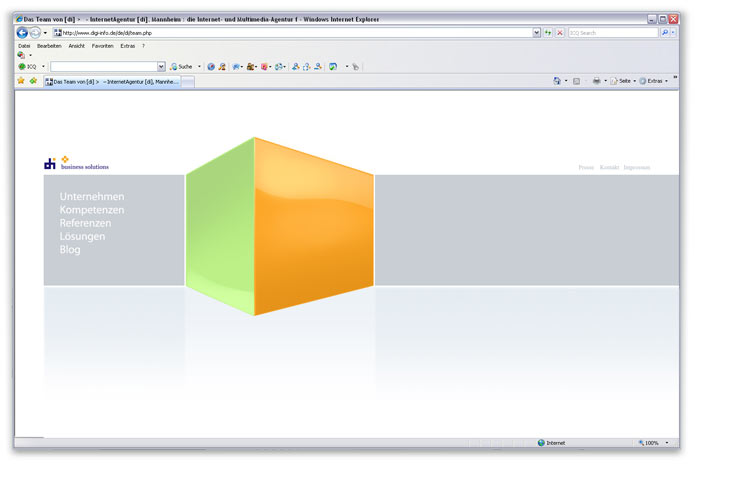Image resolution: width=750 pixels, height=480 pixels.
Task: Expand the address bar URL dropdown
Action: click(x=536, y=33)
